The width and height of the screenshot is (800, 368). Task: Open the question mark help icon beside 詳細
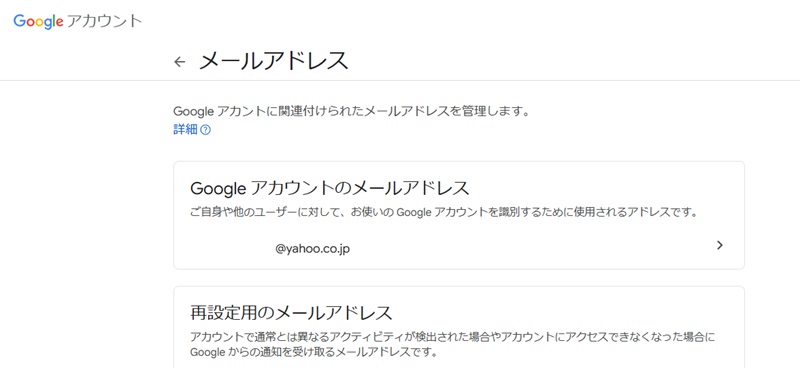point(206,130)
